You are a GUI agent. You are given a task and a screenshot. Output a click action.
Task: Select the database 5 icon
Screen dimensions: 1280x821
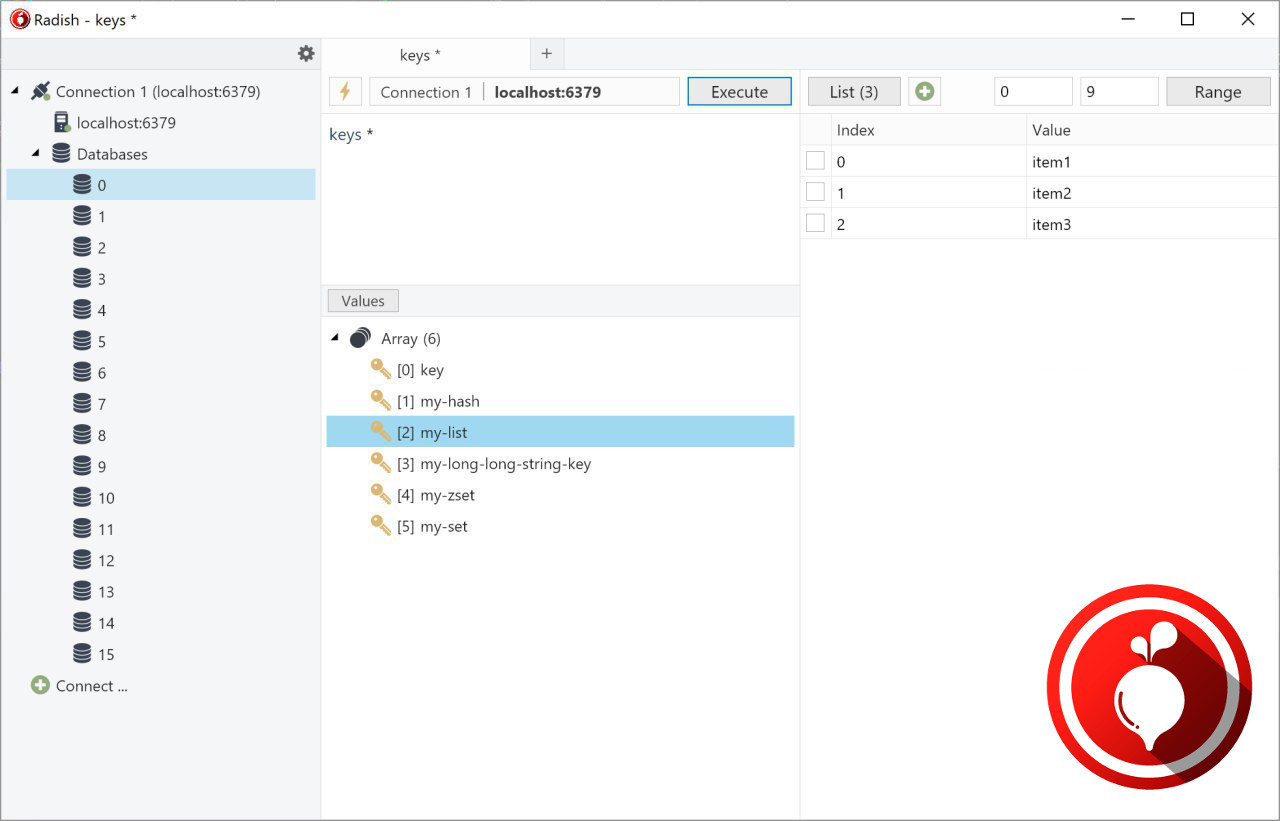pyautogui.click(x=82, y=341)
